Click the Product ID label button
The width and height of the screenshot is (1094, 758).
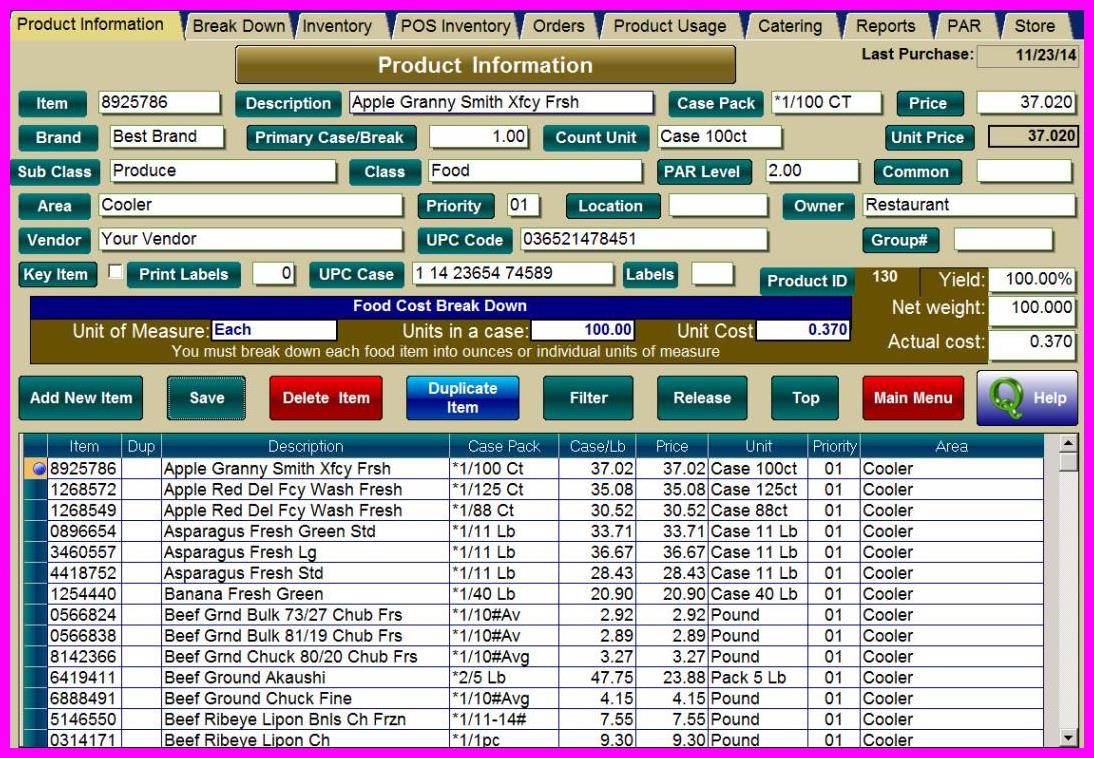tap(807, 281)
